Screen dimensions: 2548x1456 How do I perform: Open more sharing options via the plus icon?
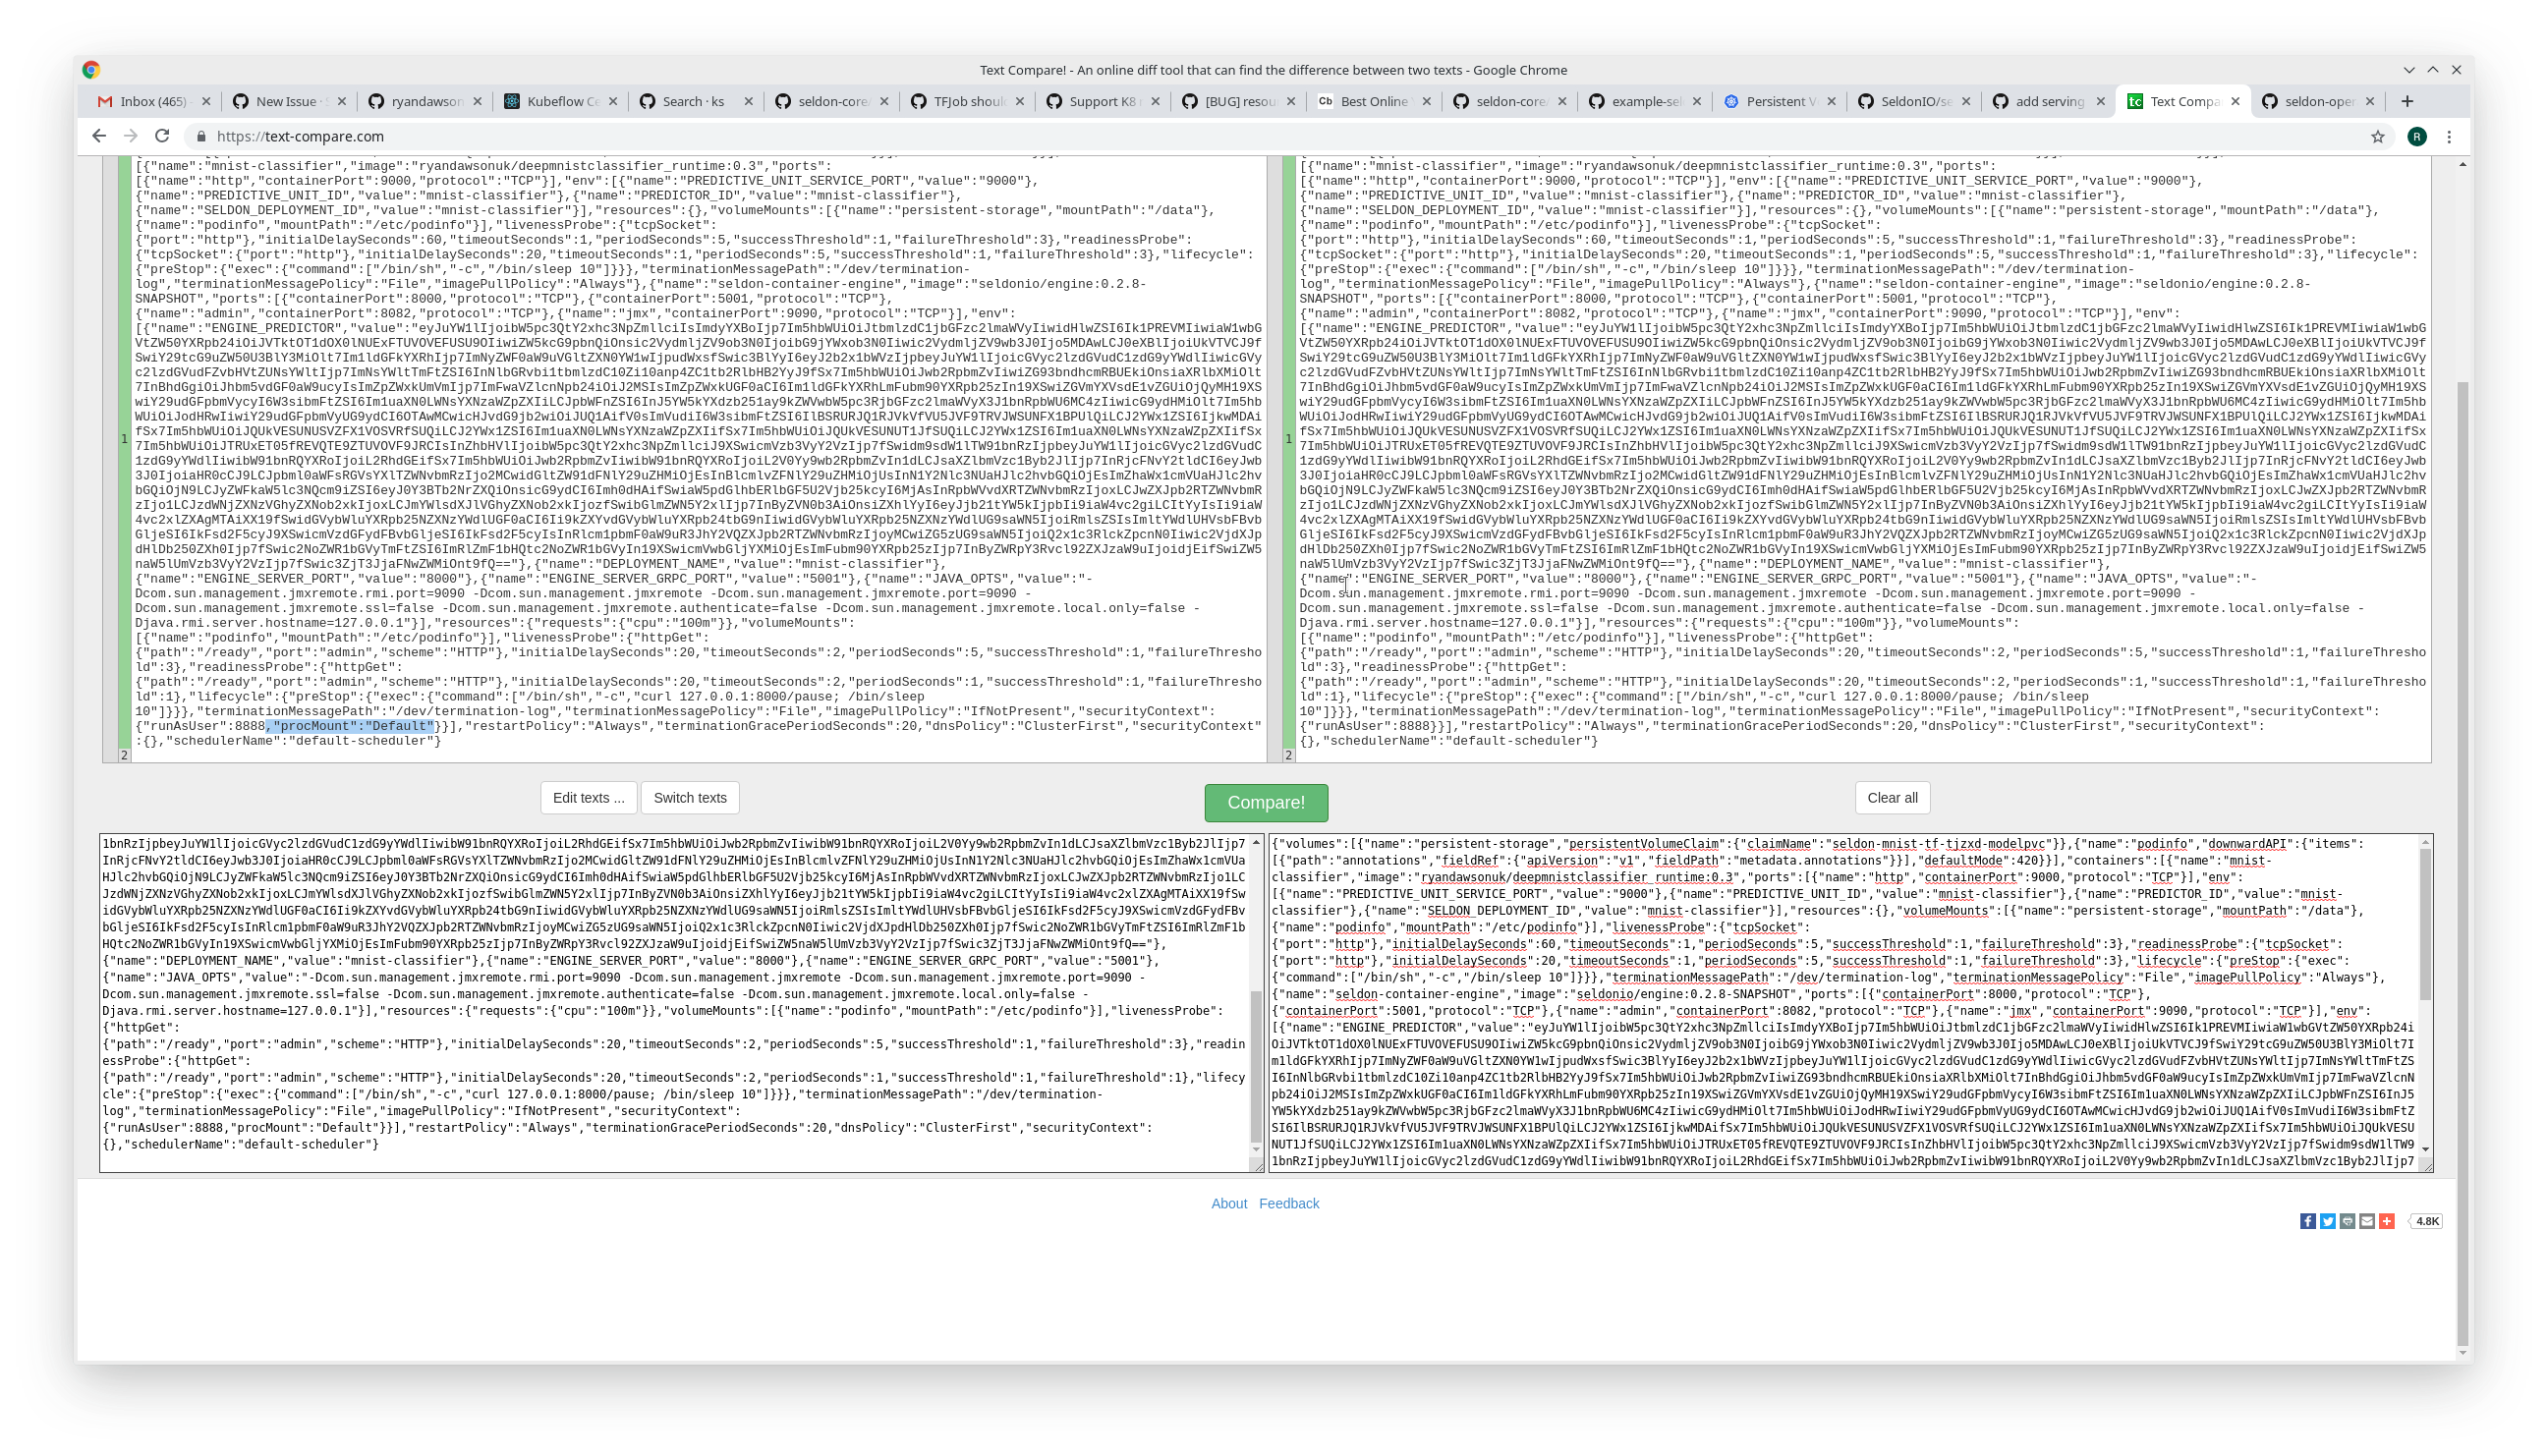click(2386, 1222)
